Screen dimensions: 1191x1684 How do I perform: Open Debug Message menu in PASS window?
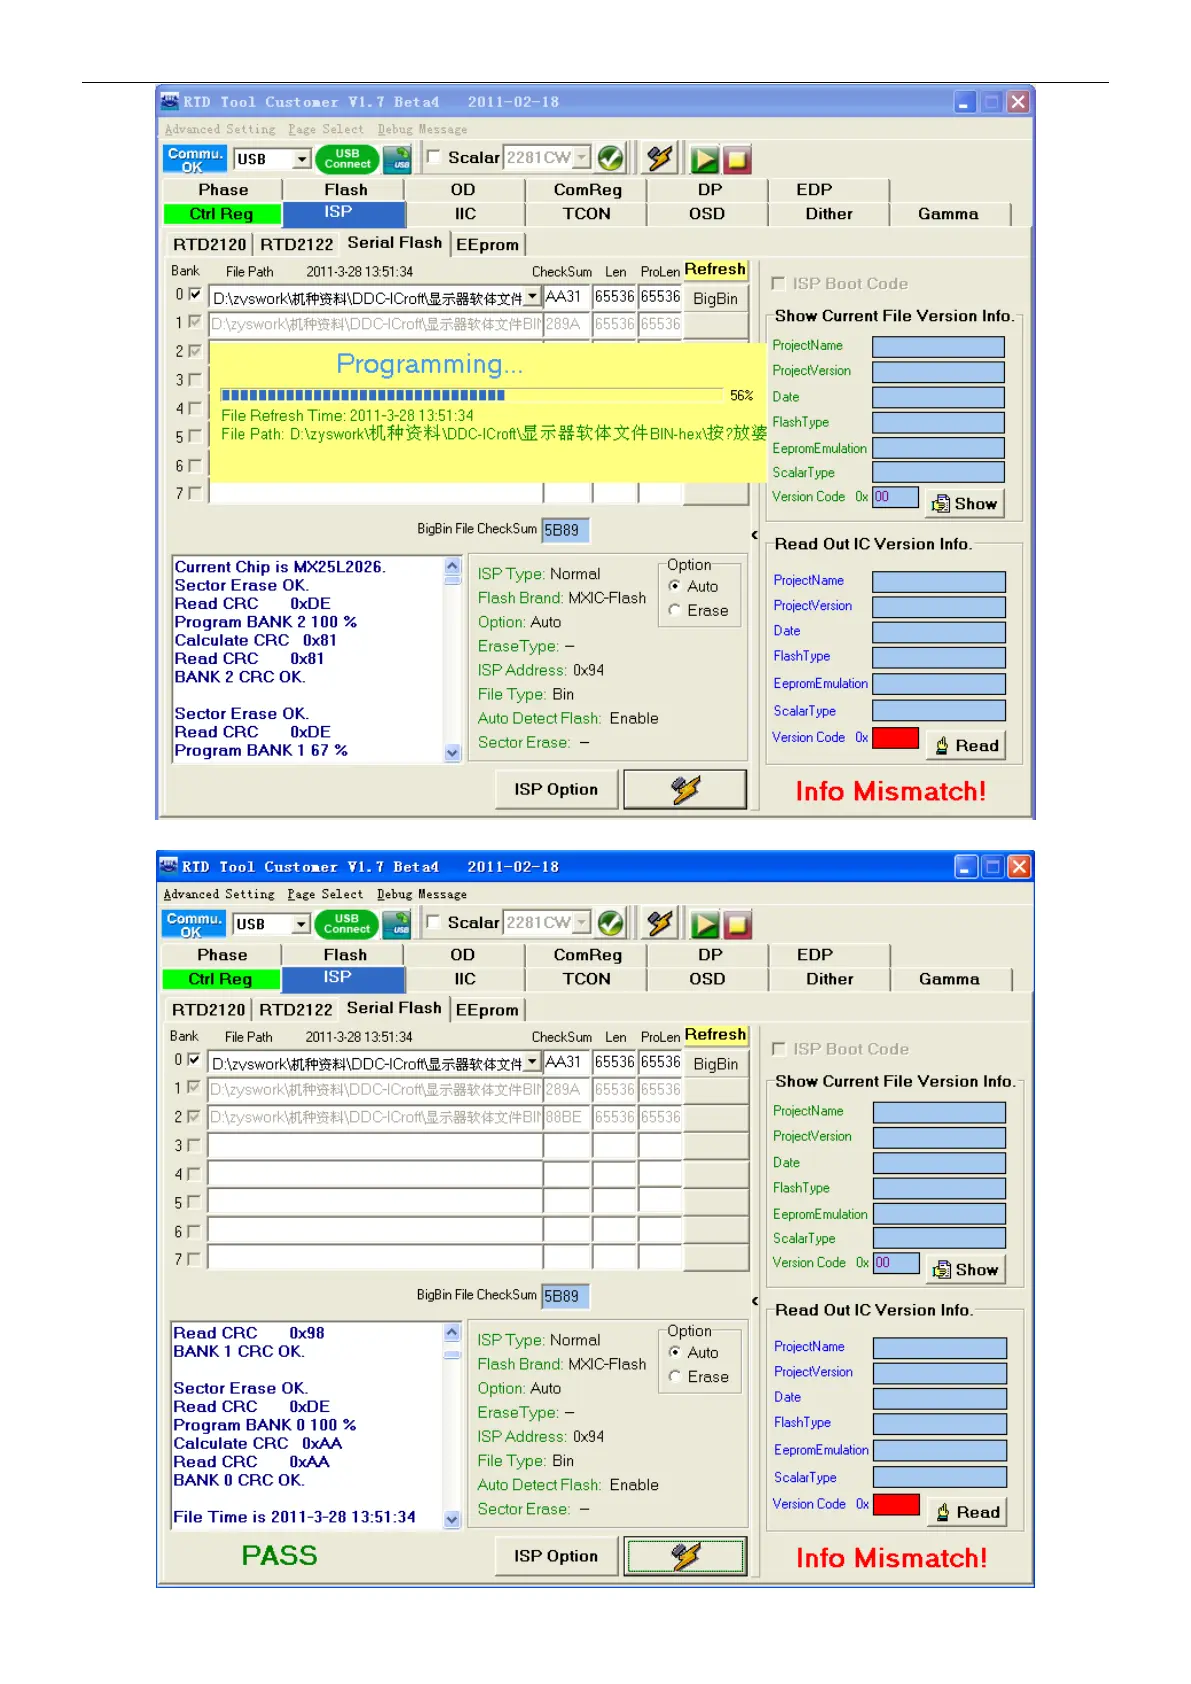(x=422, y=894)
